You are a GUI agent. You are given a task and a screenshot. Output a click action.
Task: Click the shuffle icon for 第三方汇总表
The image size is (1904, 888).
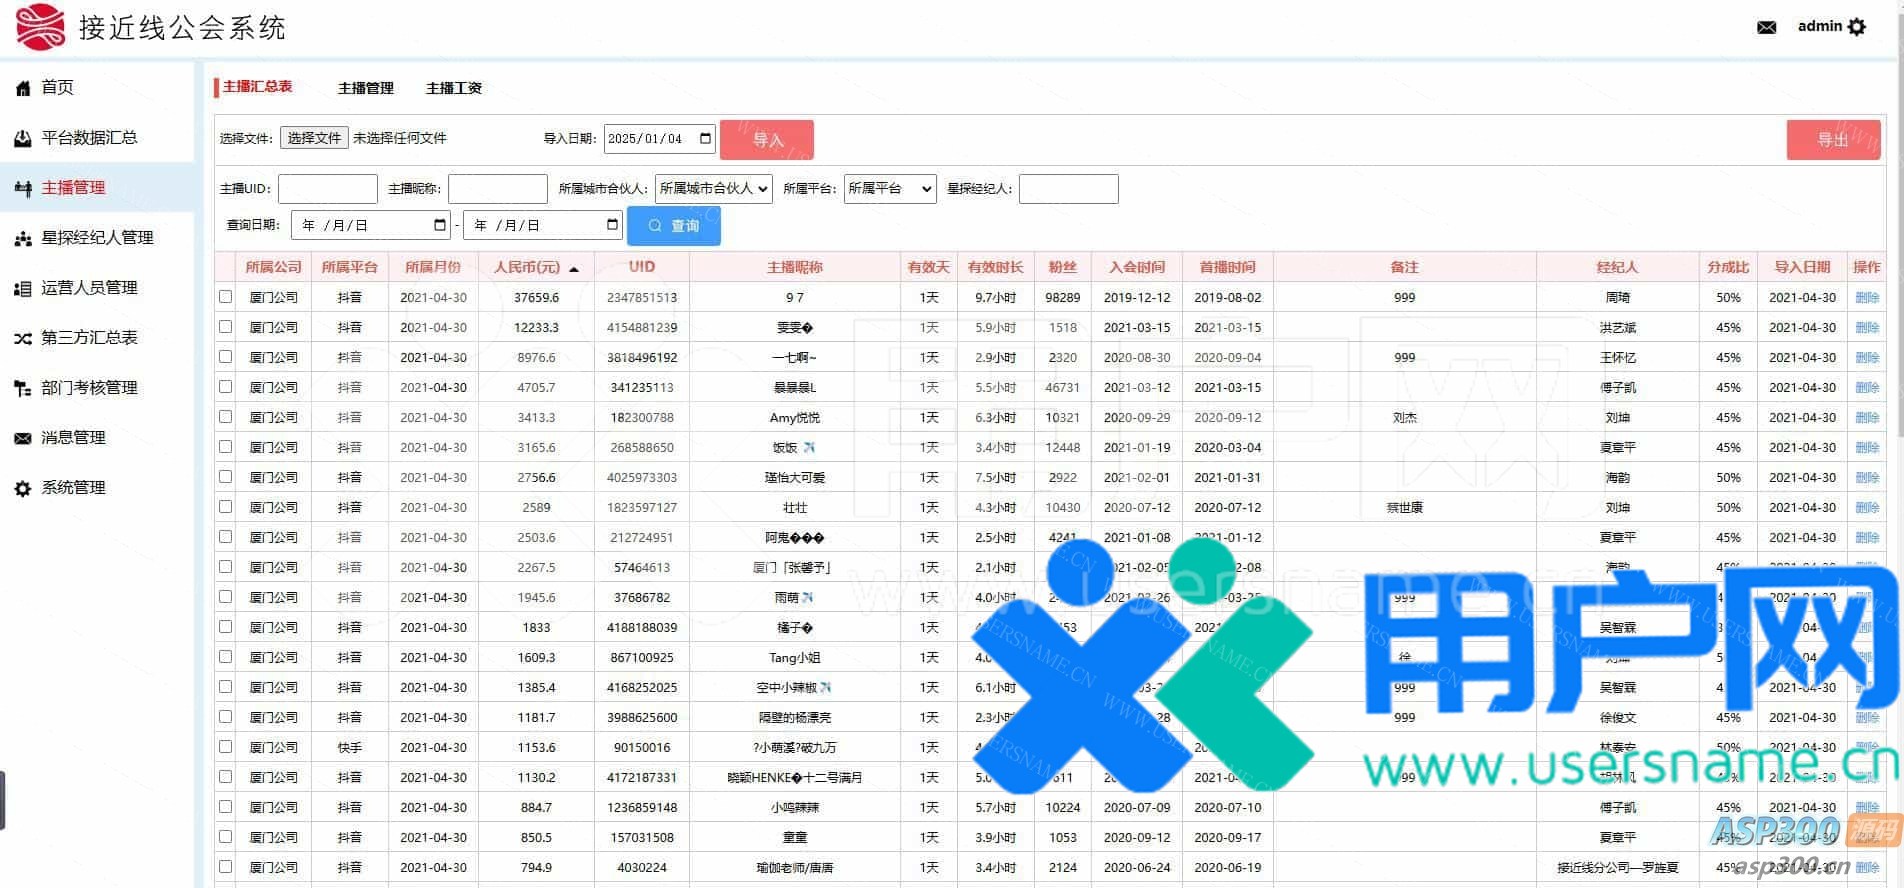pos(23,338)
